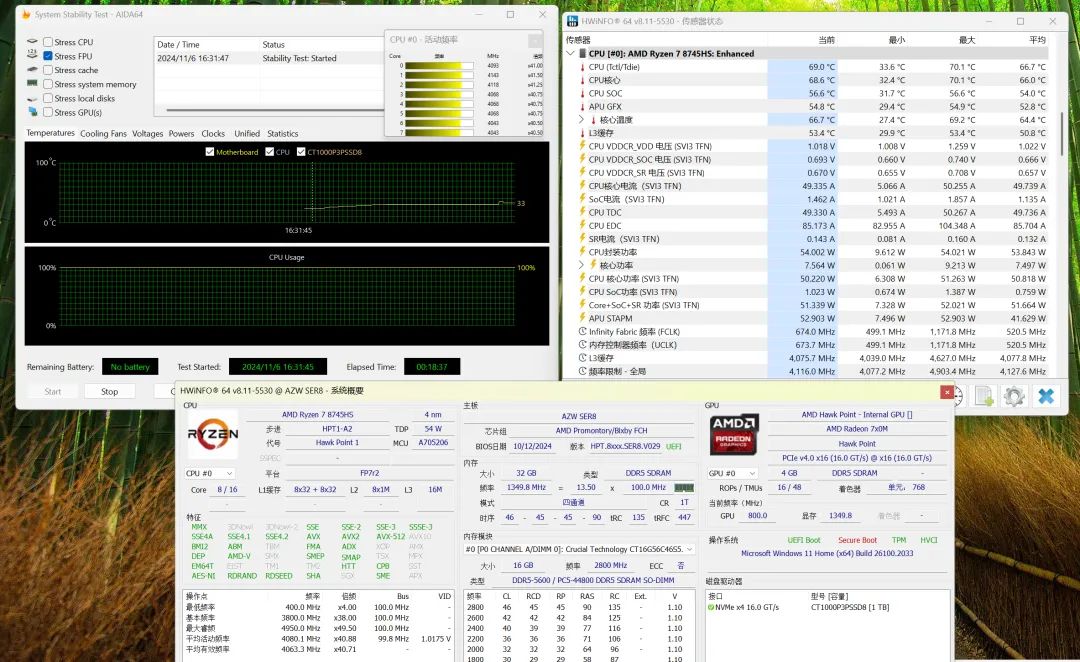
Task: Click the AMD Ryzen logo in system summary
Action: [213, 434]
